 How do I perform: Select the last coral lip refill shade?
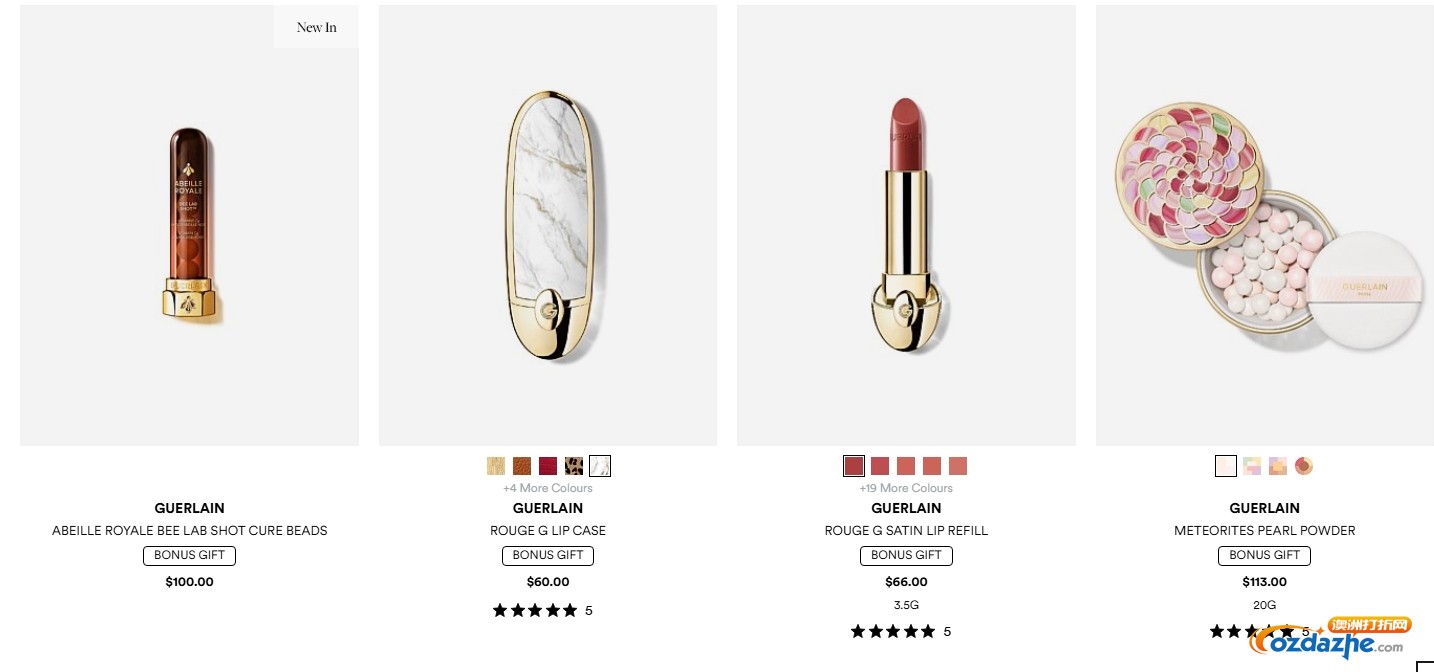click(x=958, y=466)
